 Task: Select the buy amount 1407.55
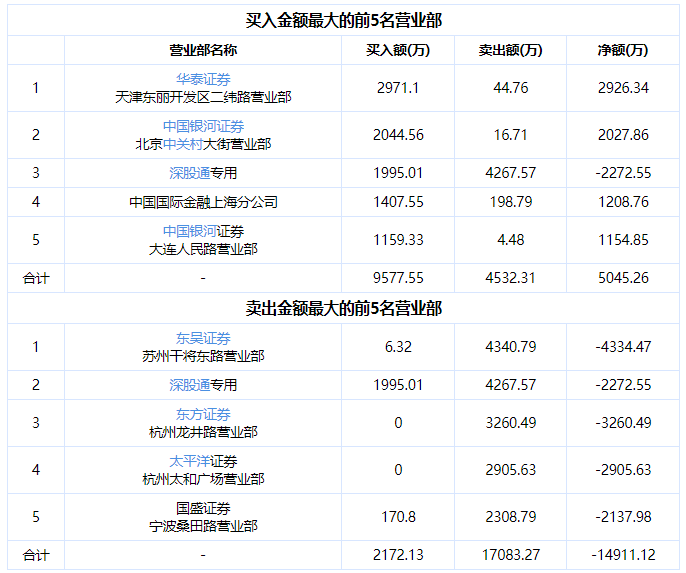coord(398,202)
